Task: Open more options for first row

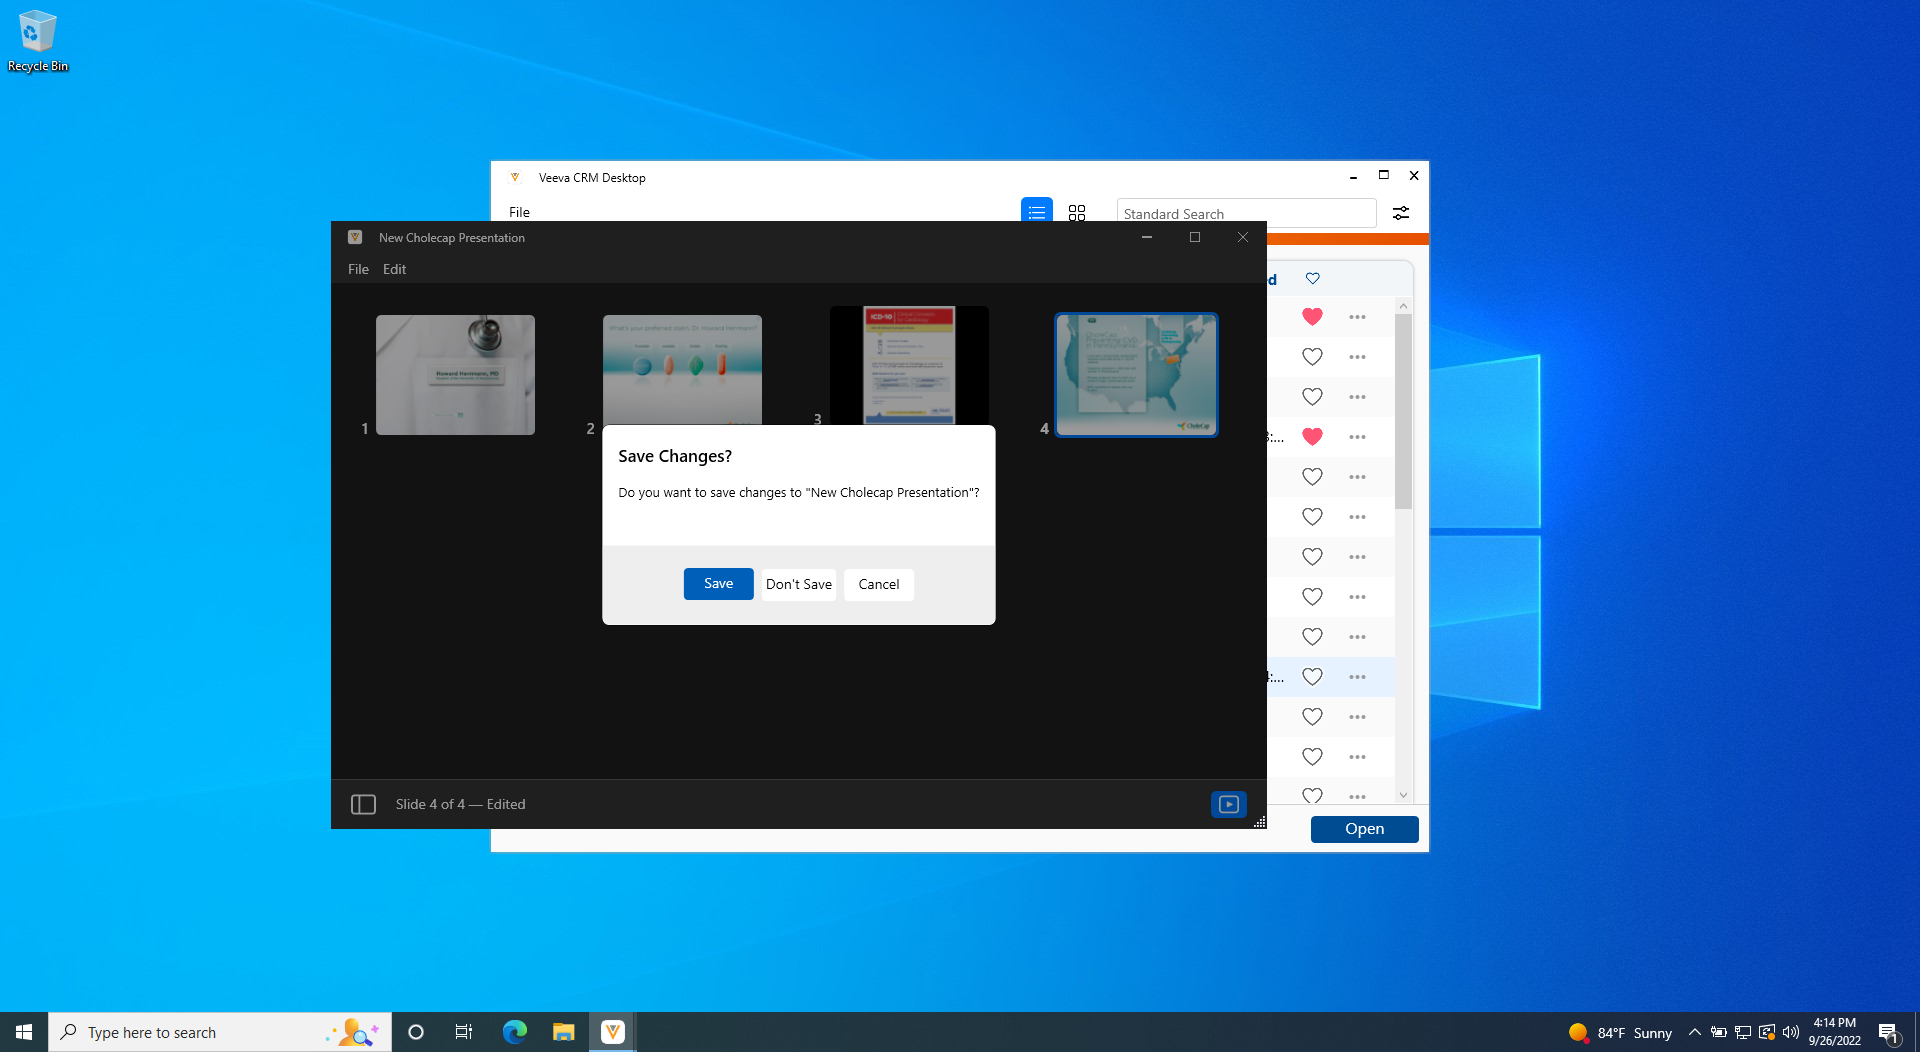Action: 1356,317
